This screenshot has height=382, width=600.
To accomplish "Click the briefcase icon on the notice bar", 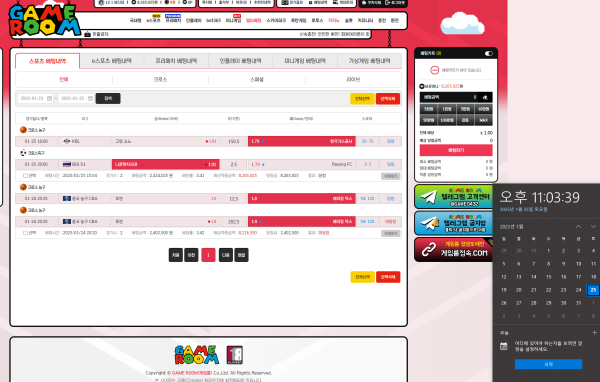I will click(87, 34).
